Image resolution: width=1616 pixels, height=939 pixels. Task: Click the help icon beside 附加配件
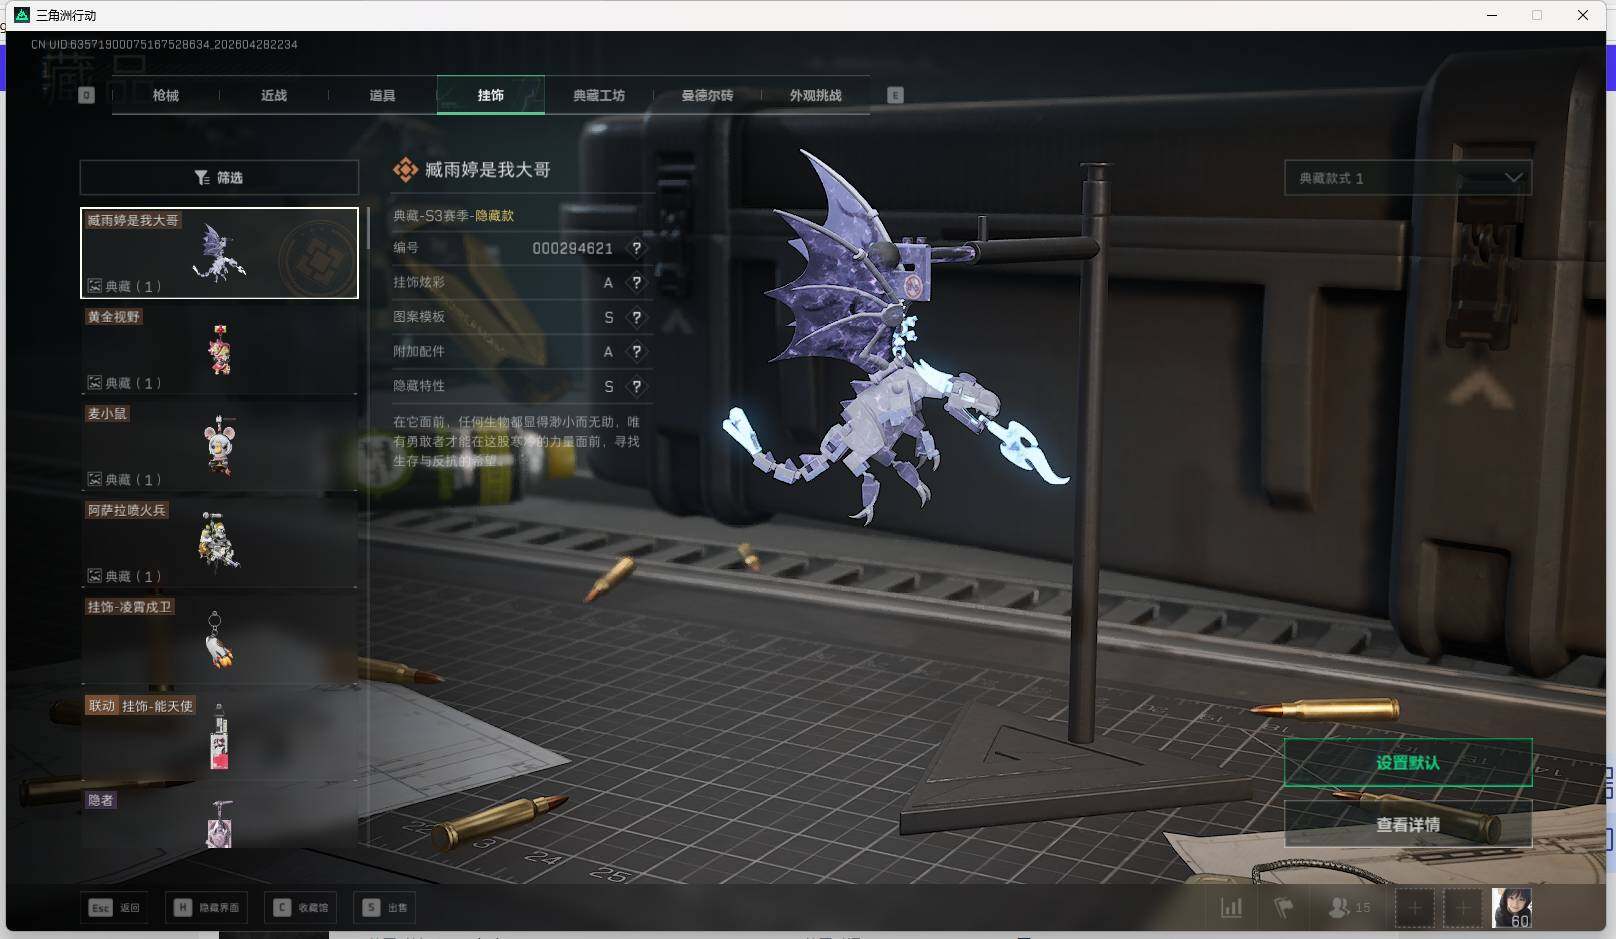[636, 352]
